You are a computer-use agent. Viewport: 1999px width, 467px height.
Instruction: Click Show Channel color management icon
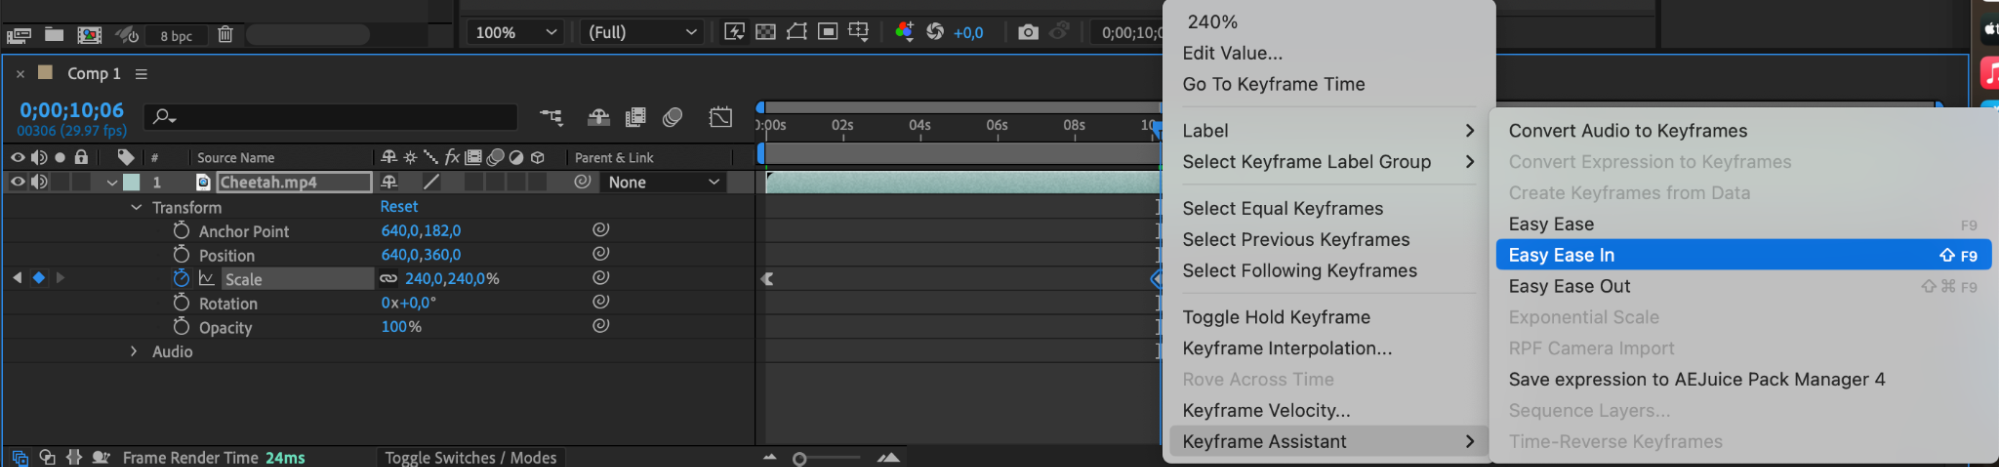904,32
